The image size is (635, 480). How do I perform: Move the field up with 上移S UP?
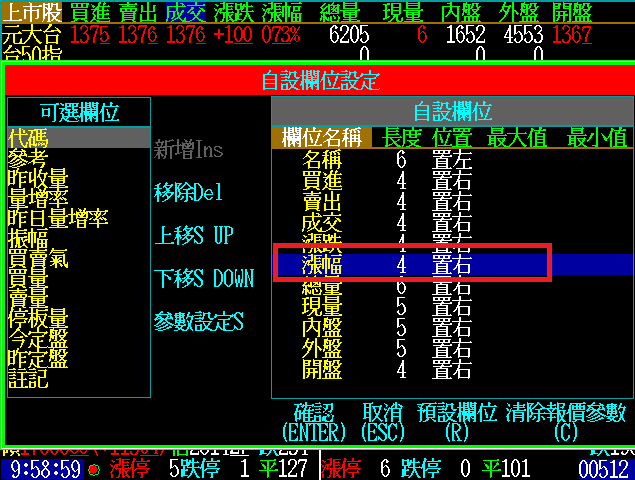tap(193, 236)
